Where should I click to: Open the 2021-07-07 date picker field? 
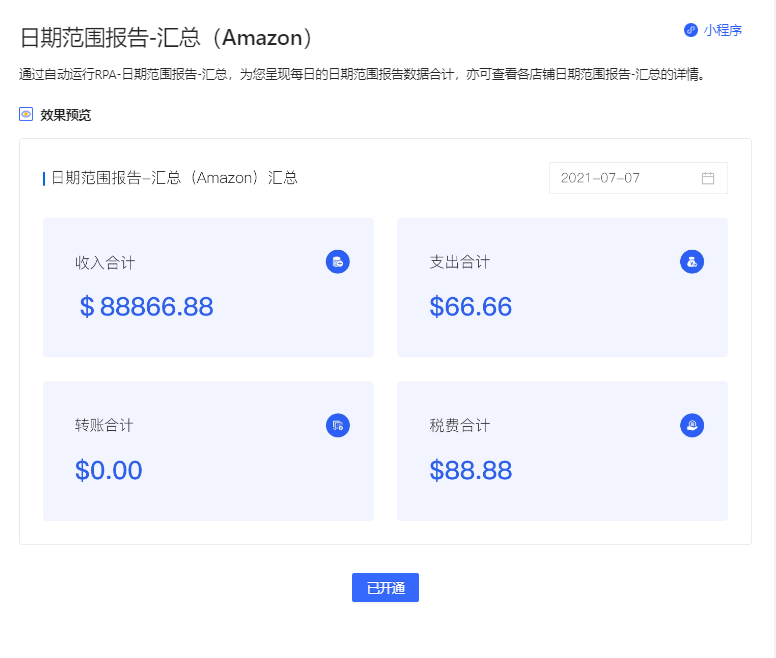(x=638, y=178)
